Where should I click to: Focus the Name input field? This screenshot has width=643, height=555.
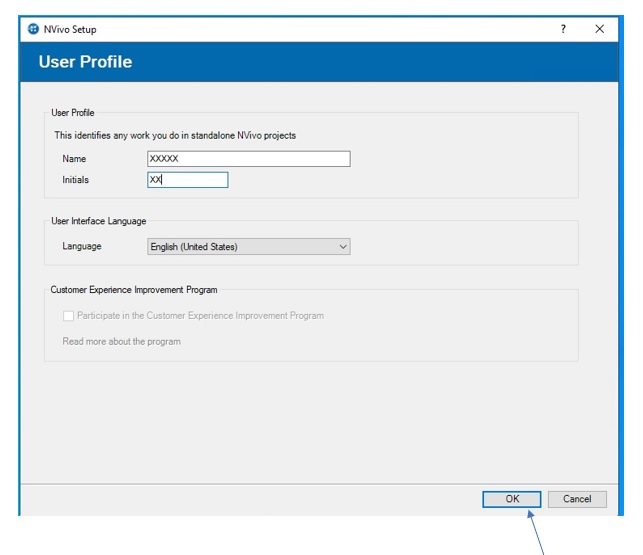(x=249, y=159)
